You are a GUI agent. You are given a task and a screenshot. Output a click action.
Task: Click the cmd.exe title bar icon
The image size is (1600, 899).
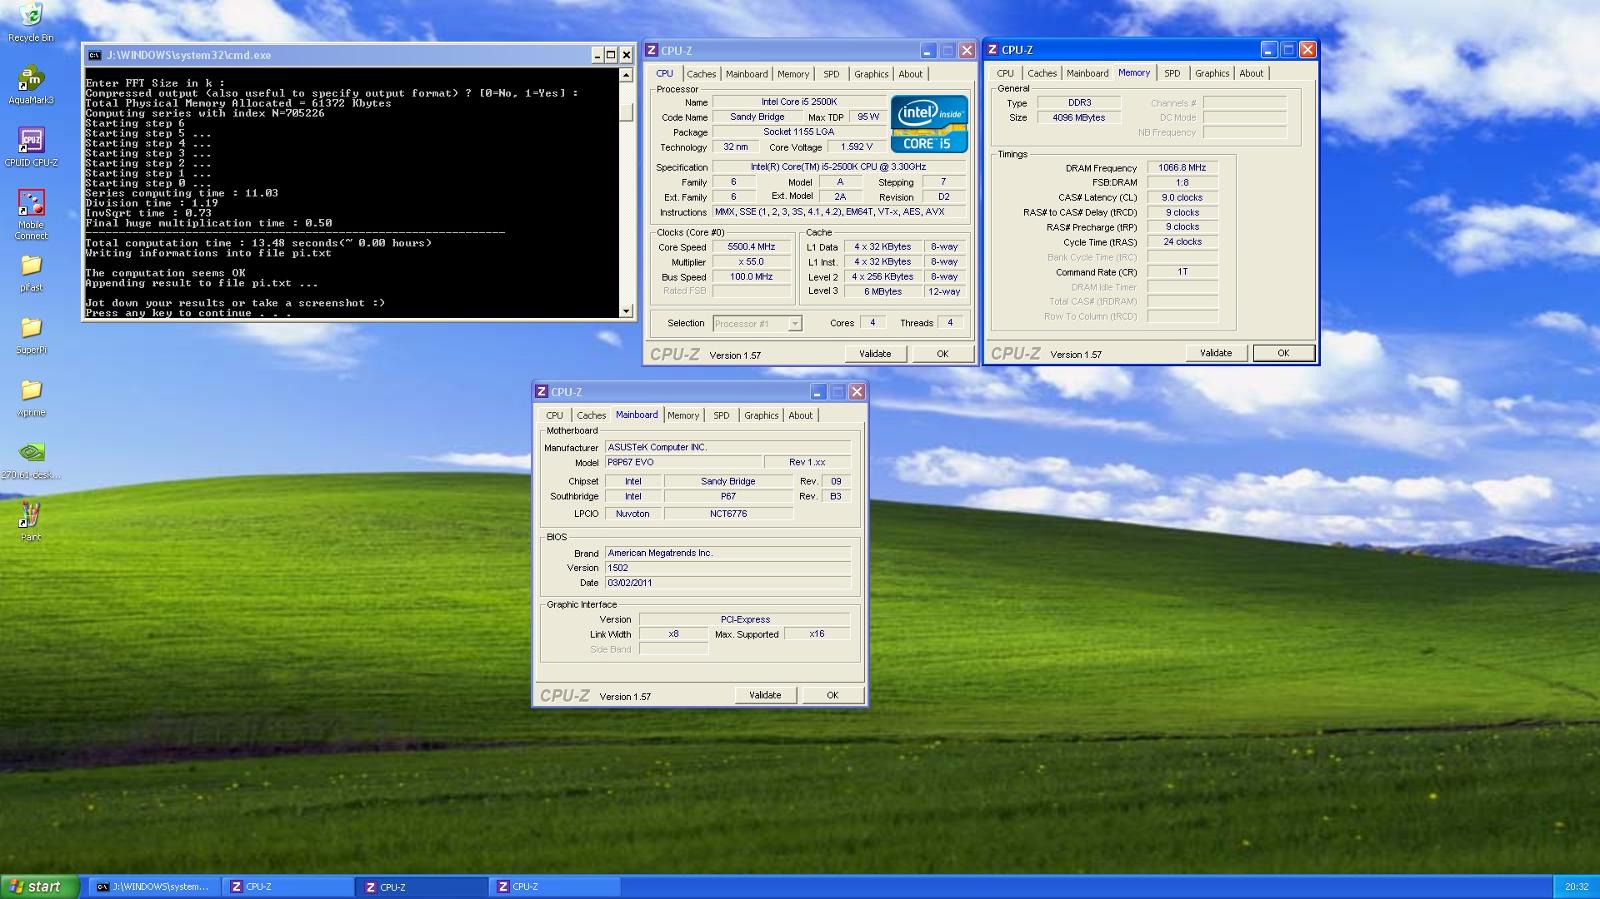point(94,55)
